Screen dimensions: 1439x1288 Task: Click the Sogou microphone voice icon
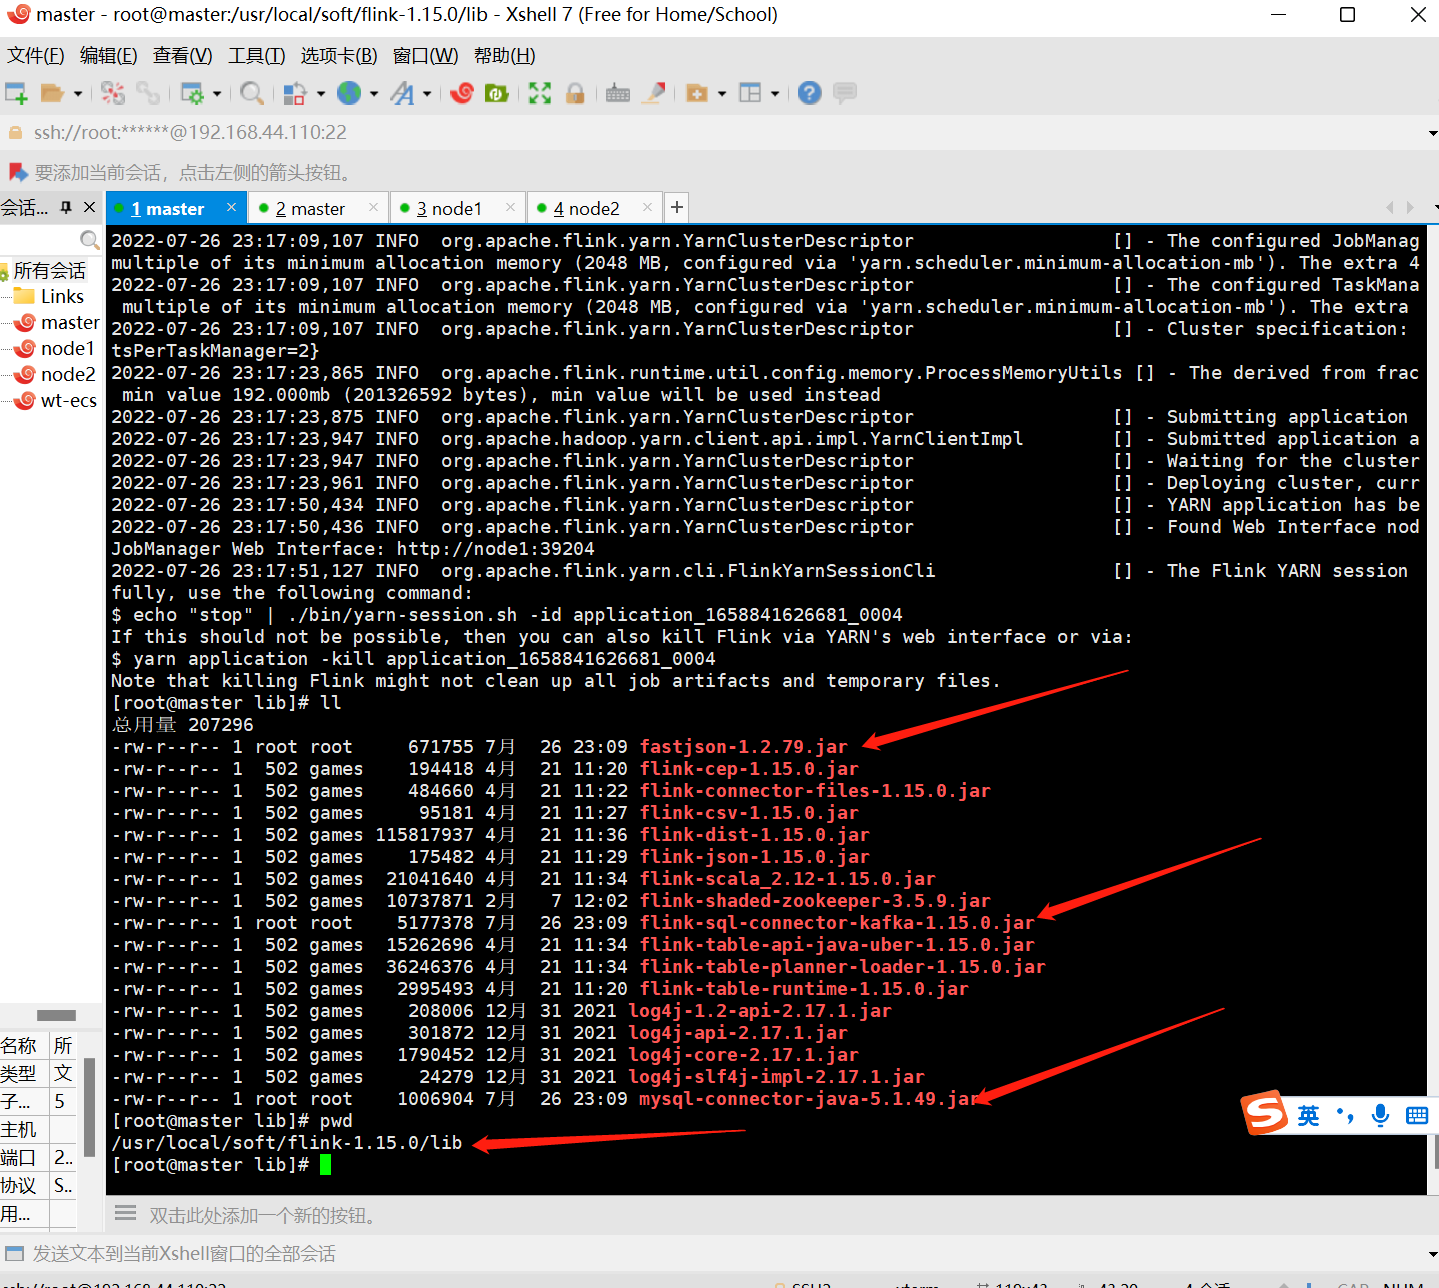click(1381, 1115)
